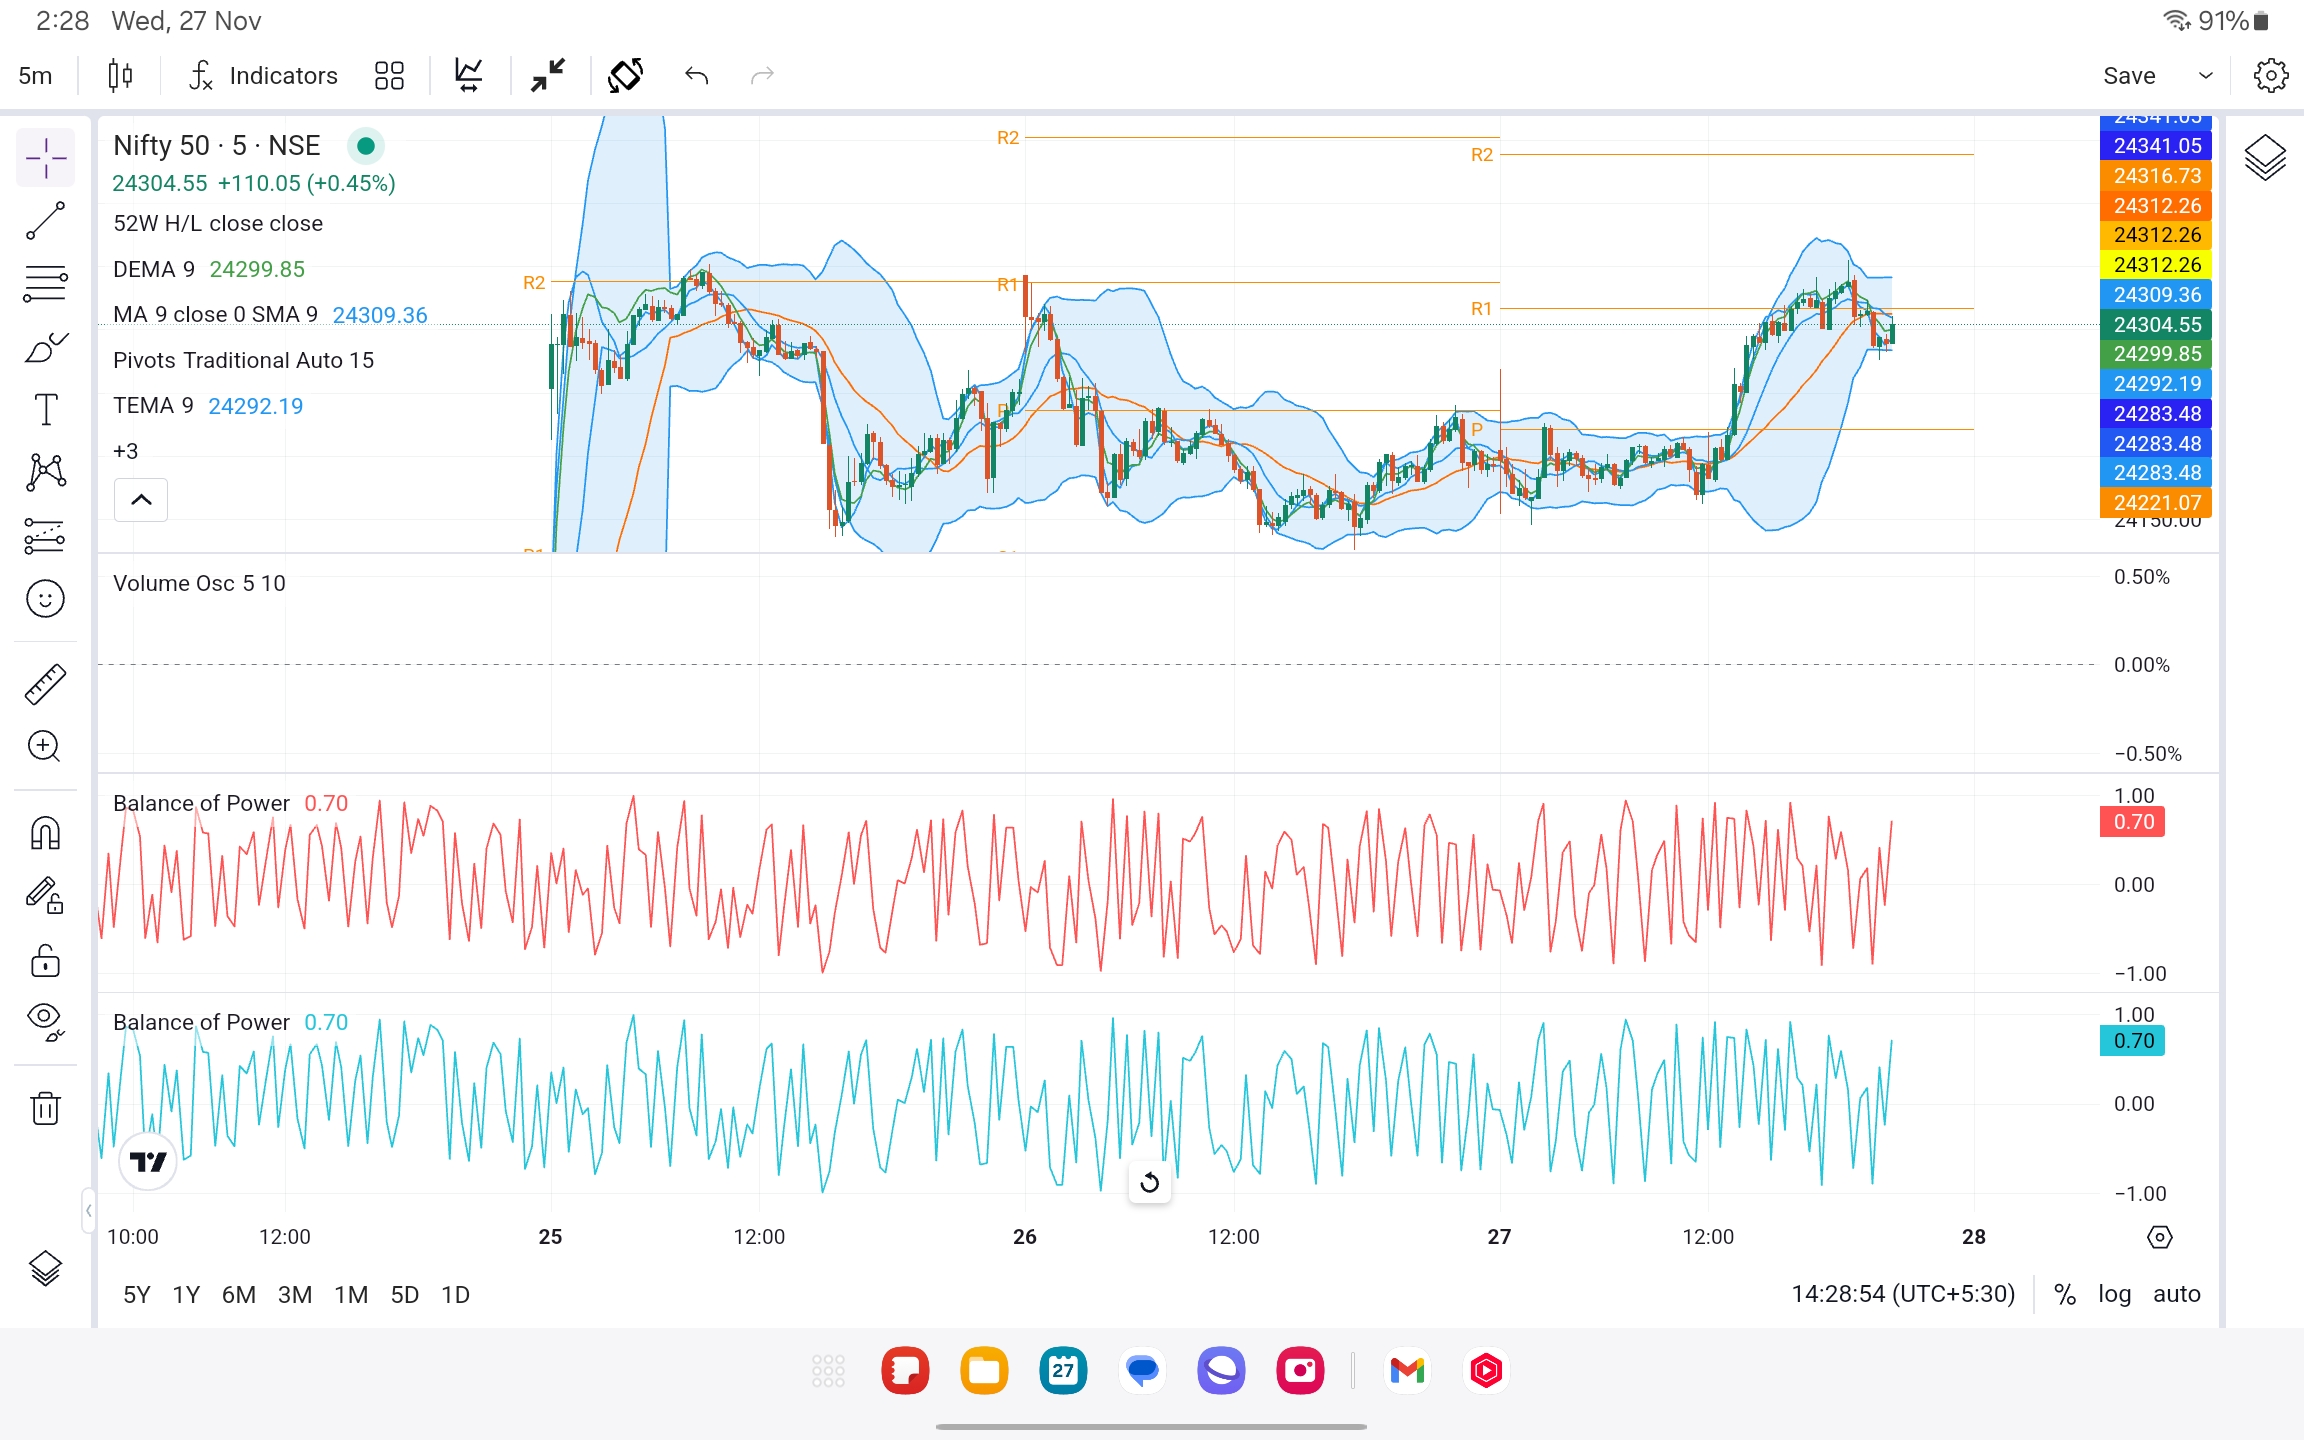Click the candlestick chart style icon
Image resolution: width=2304 pixels, height=1440 pixels.
point(120,75)
